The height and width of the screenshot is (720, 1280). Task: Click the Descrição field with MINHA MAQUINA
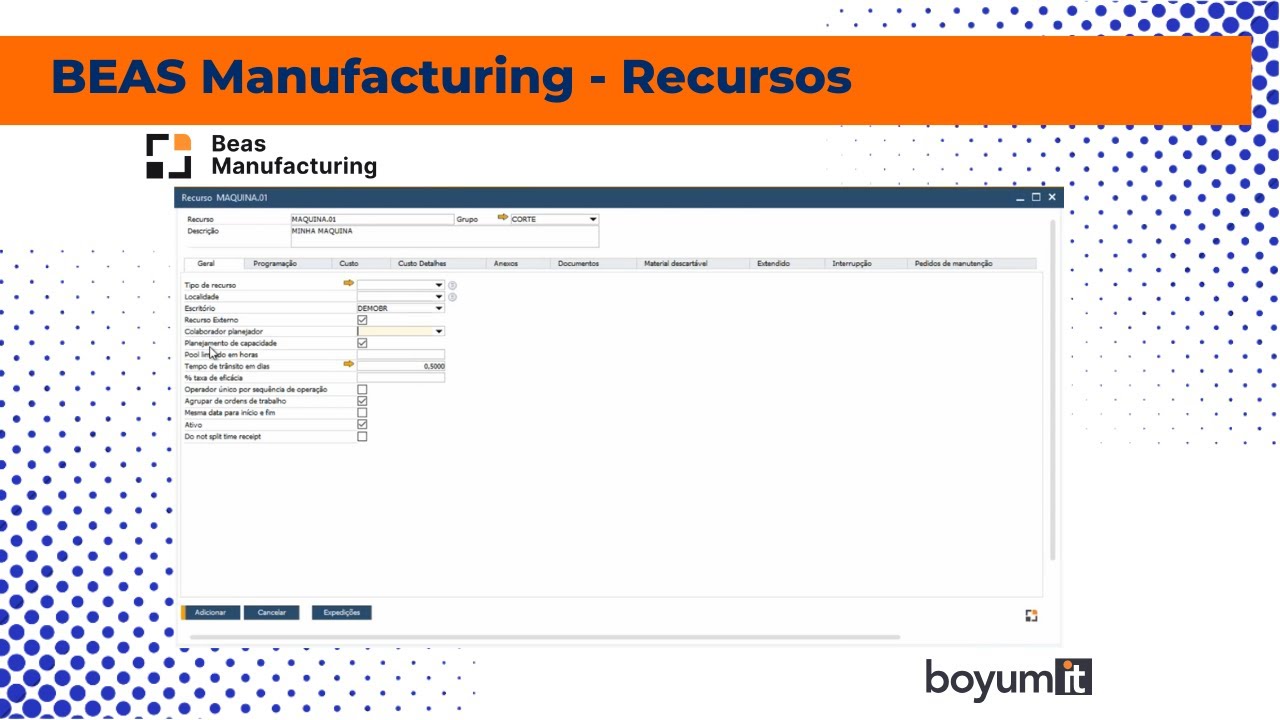coord(444,236)
